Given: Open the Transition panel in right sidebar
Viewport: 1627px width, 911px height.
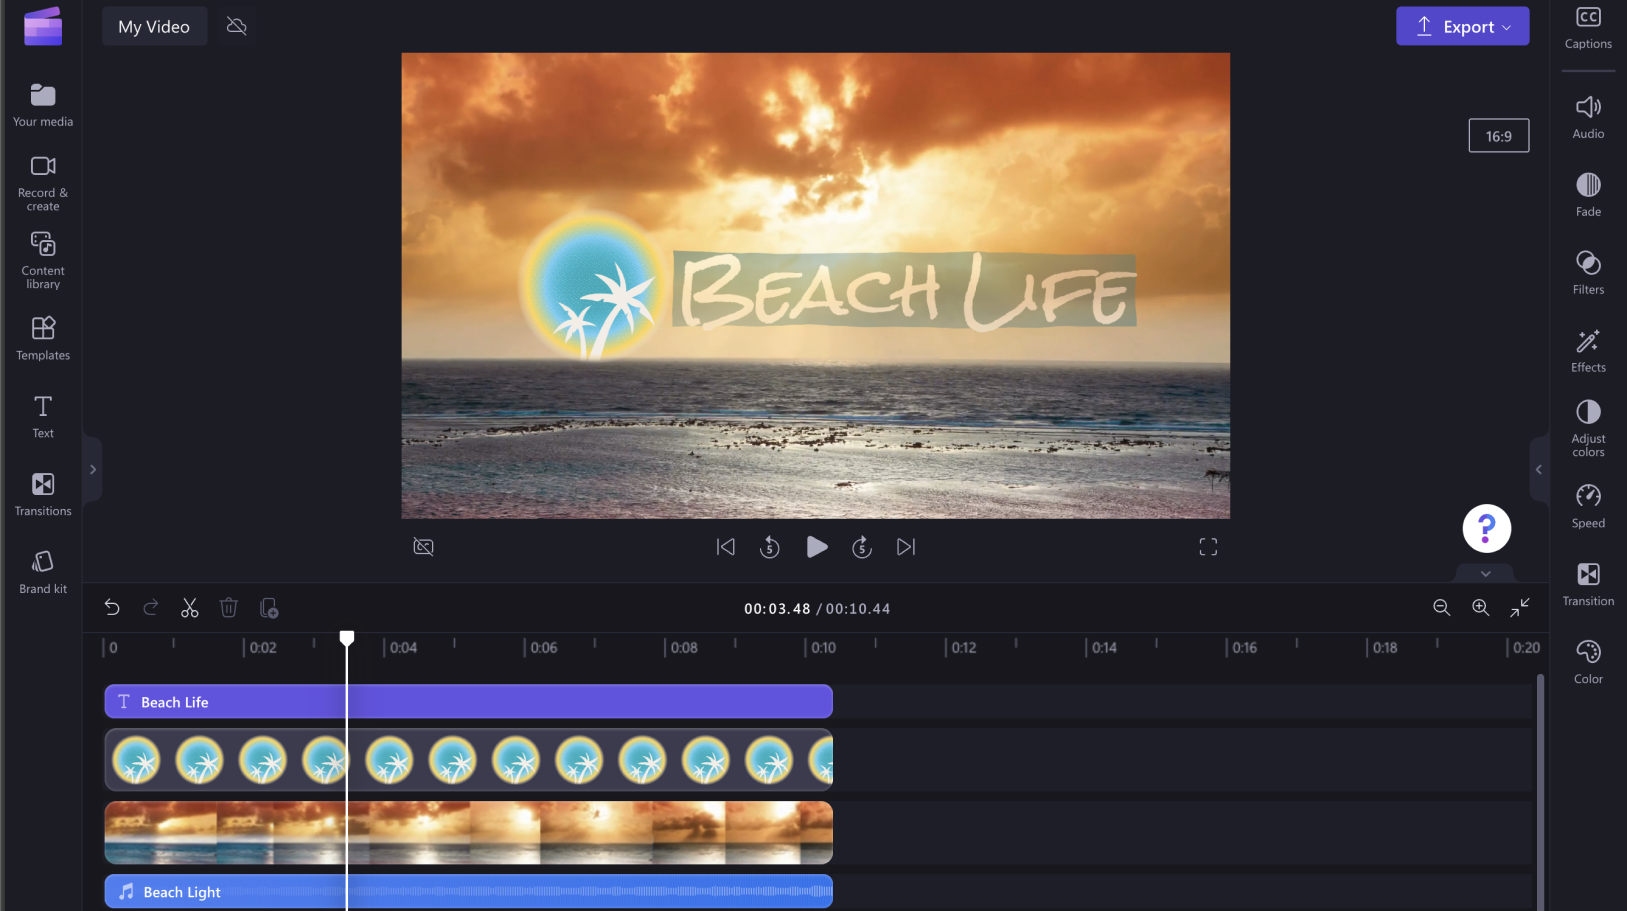Looking at the screenshot, I should click(x=1588, y=585).
